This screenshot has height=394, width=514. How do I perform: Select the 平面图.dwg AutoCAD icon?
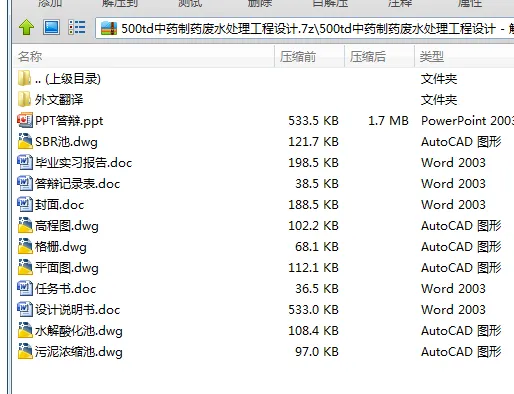(x=25, y=267)
